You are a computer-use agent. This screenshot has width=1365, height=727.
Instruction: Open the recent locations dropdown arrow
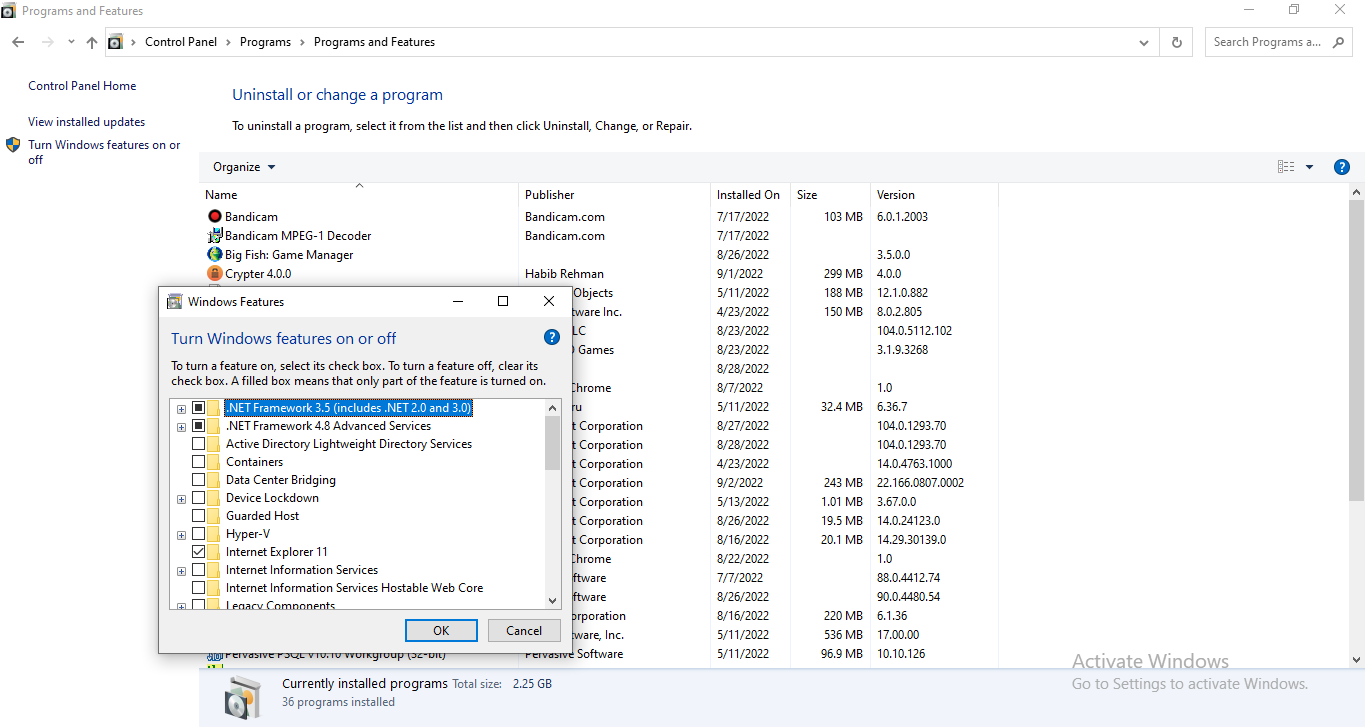click(71, 42)
